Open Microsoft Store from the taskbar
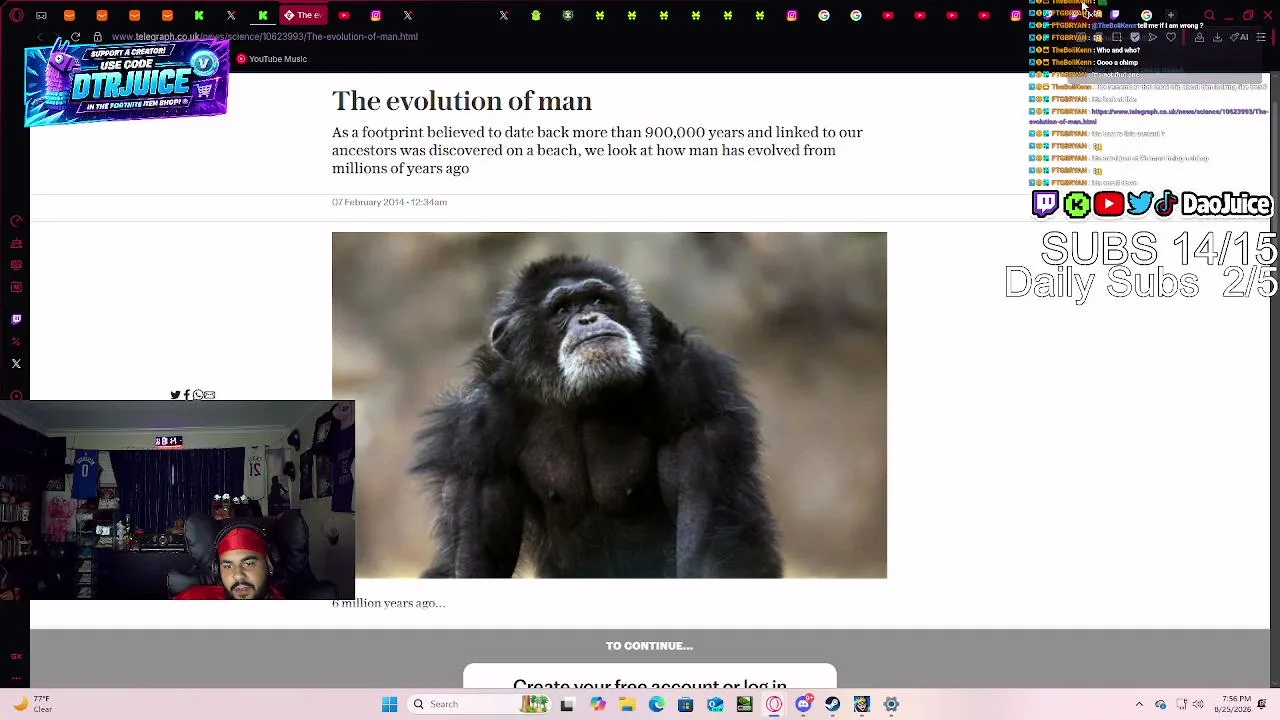The width and height of the screenshot is (1280, 720). click(x=685, y=704)
